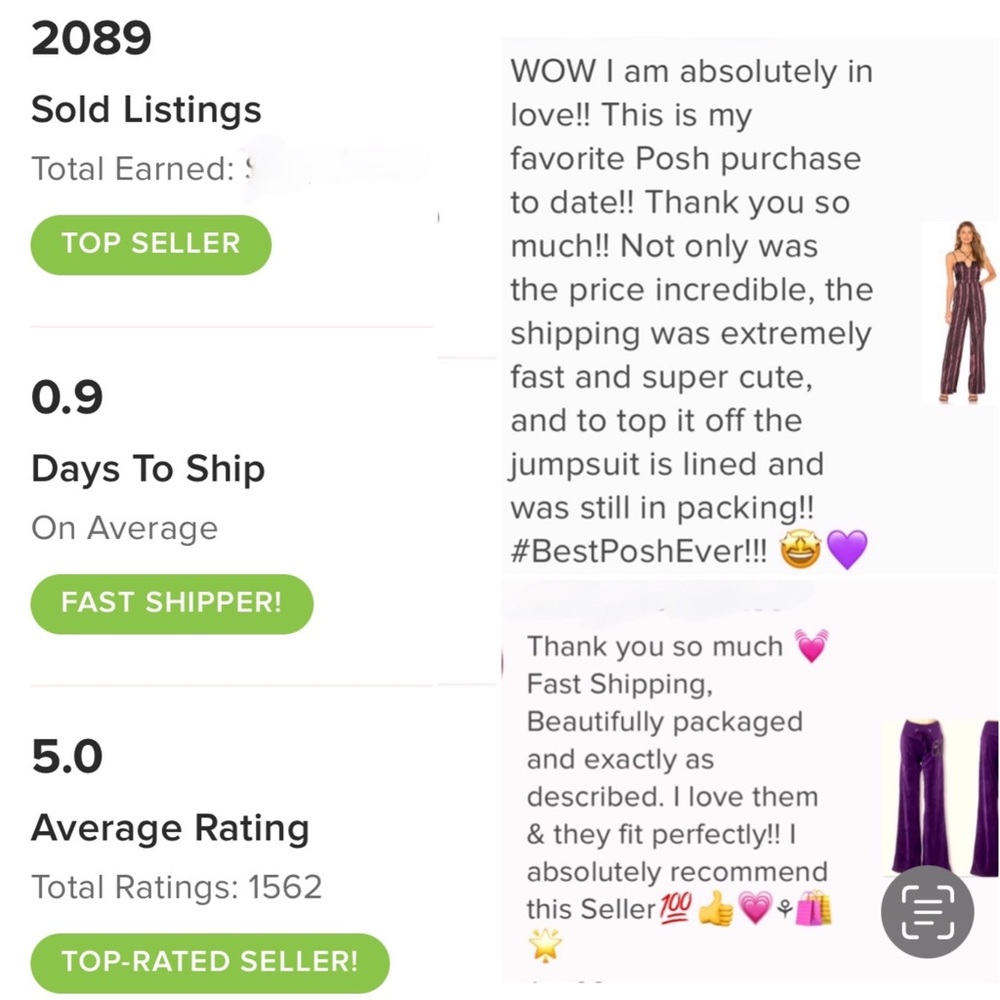
Task: Tap the shopping bags emoji
Action: pyautogui.click(x=812, y=909)
